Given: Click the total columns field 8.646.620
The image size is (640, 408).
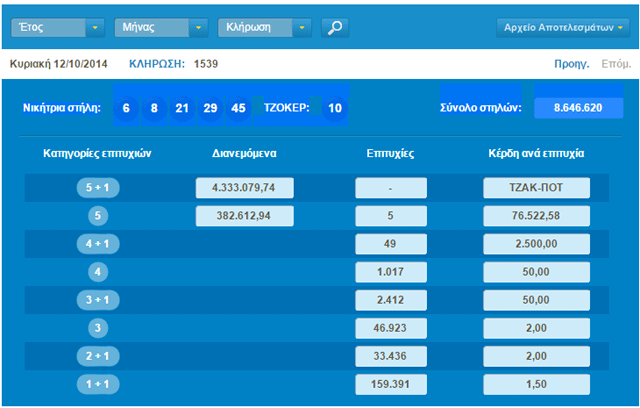Looking at the screenshot, I should tap(577, 107).
